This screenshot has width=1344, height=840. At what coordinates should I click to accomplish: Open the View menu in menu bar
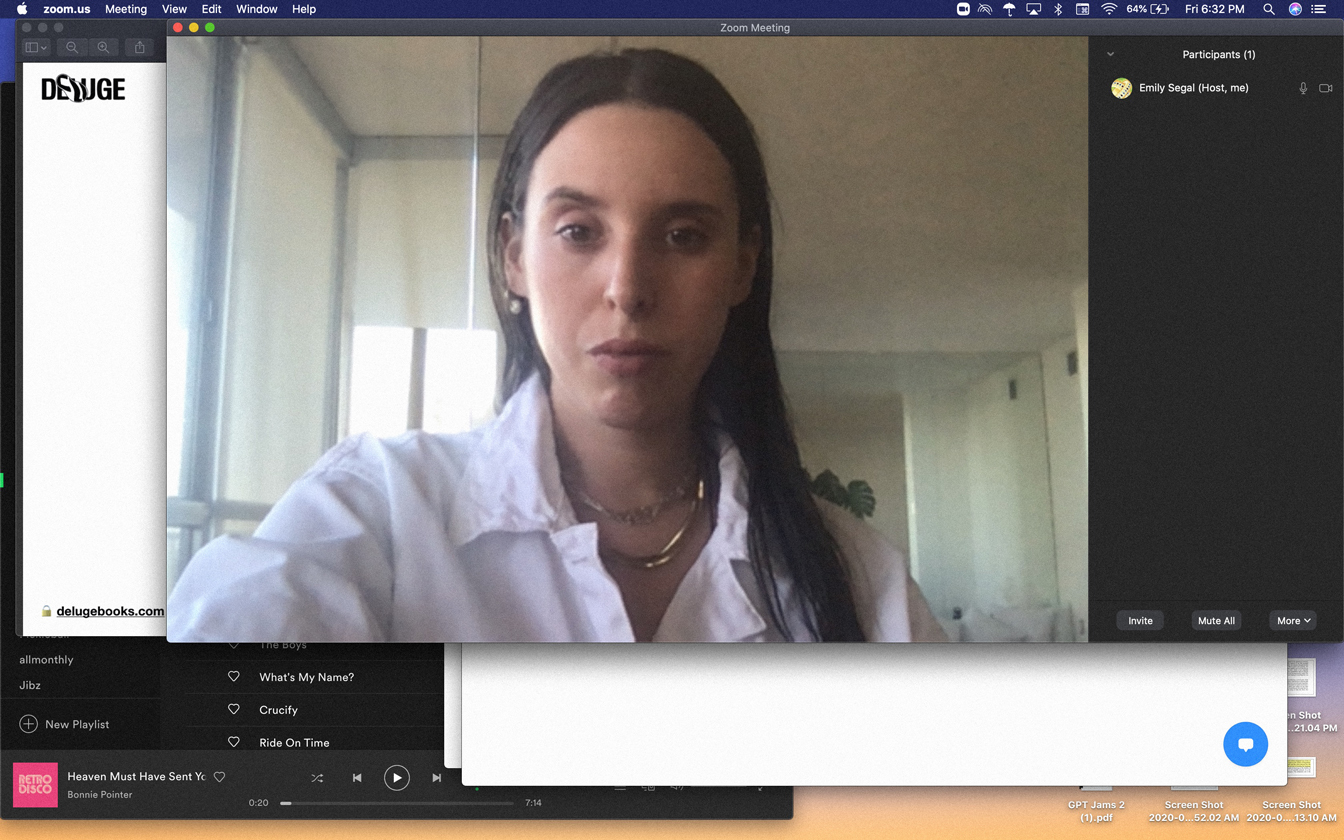coord(174,9)
